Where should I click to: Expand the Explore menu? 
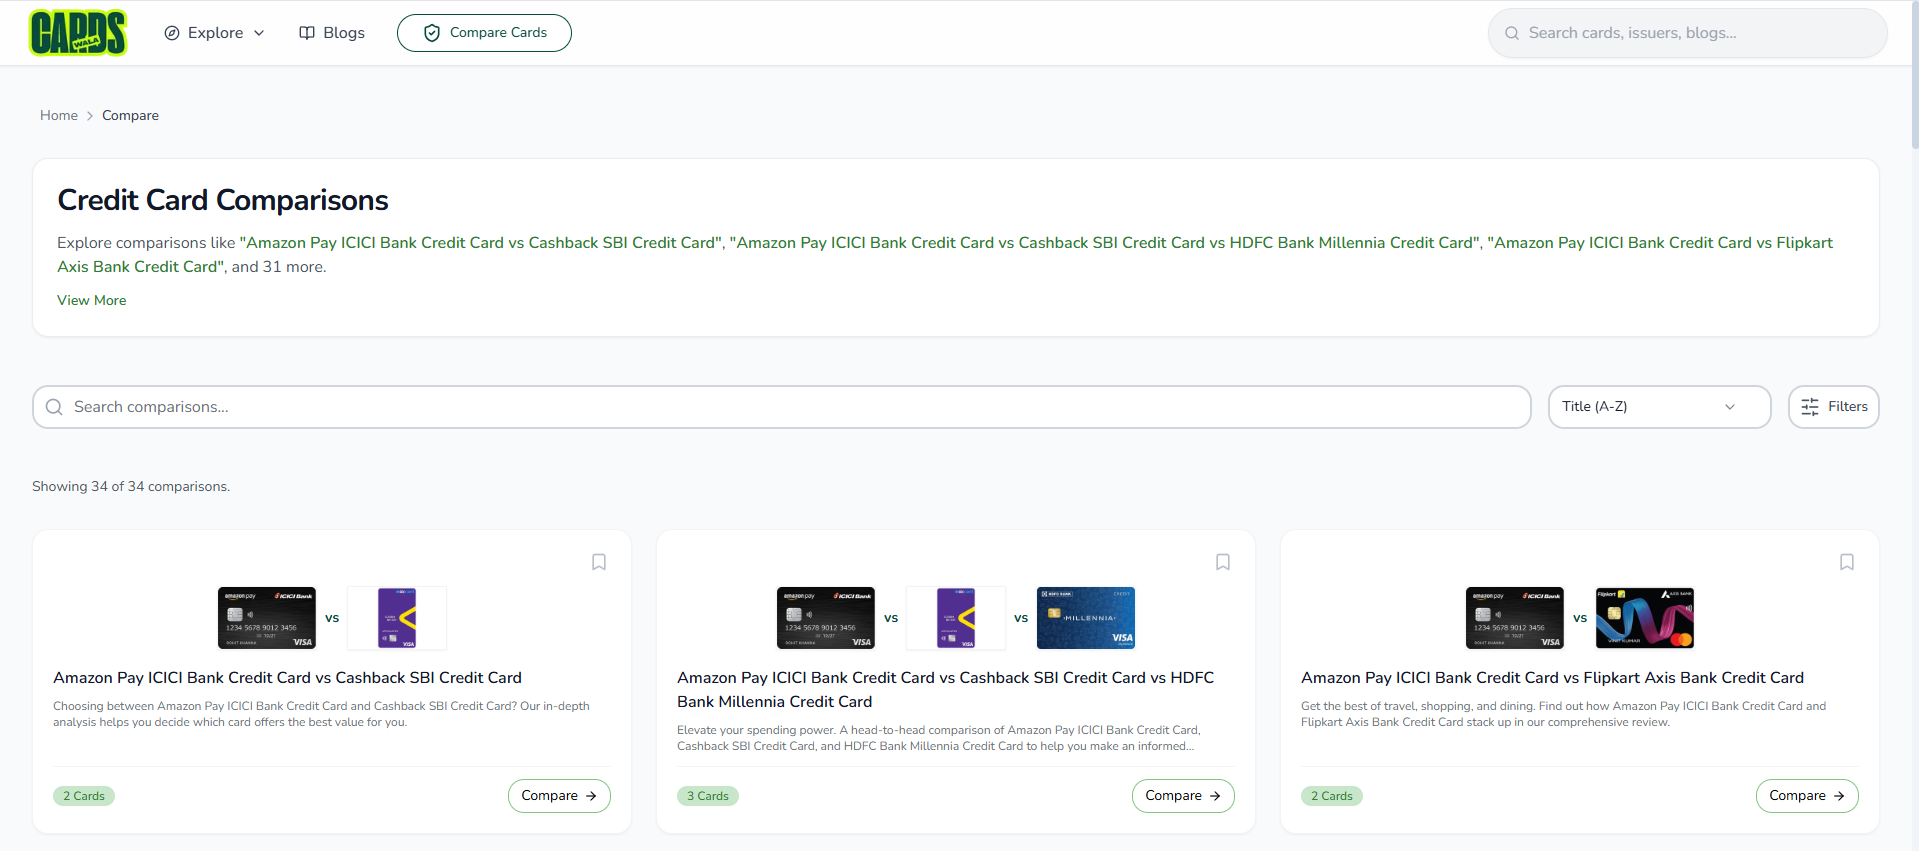click(214, 33)
